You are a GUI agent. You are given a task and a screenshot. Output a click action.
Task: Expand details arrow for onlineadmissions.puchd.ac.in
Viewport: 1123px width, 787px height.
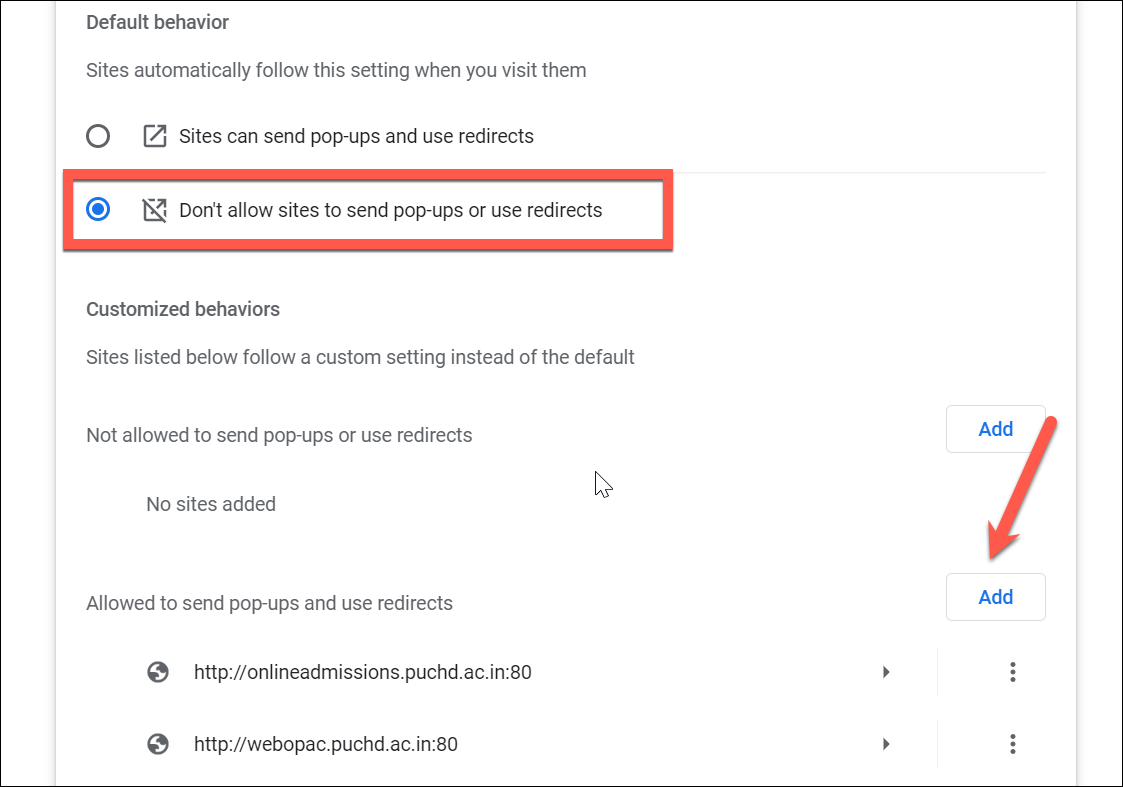click(886, 672)
